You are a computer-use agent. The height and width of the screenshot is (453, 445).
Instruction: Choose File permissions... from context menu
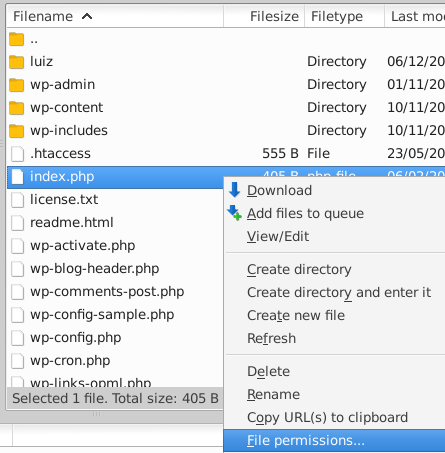(334, 440)
